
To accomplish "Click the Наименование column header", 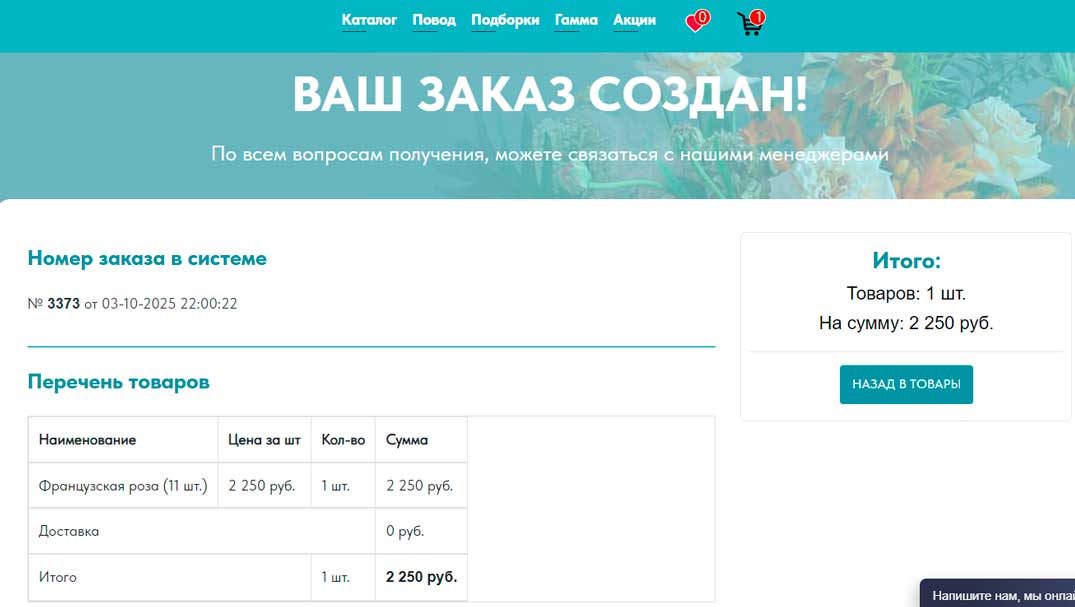I will pyautogui.click(x=87, y=440).
